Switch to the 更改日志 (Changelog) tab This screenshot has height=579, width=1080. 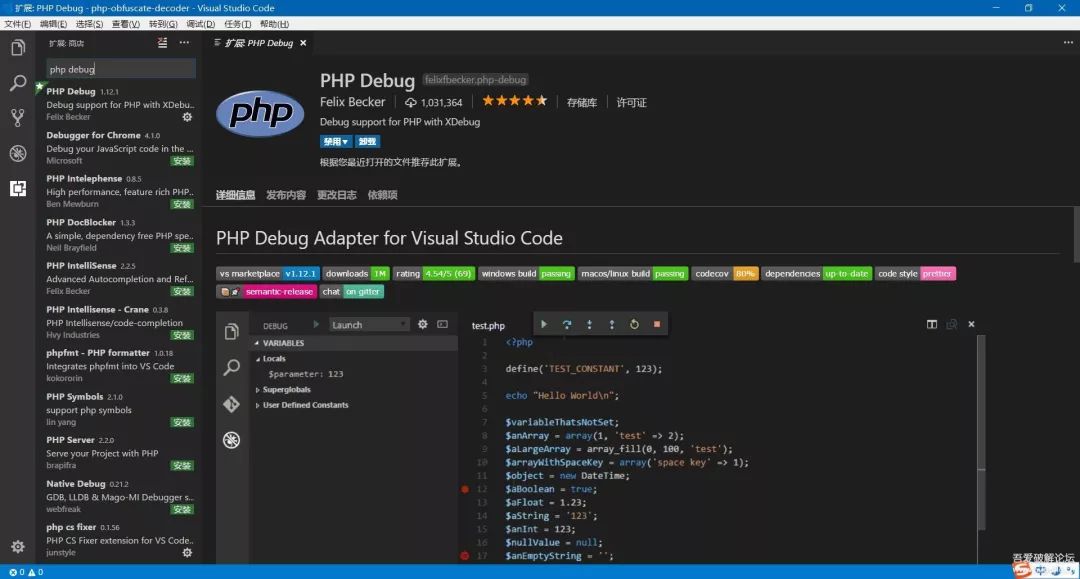pos(337,195)
